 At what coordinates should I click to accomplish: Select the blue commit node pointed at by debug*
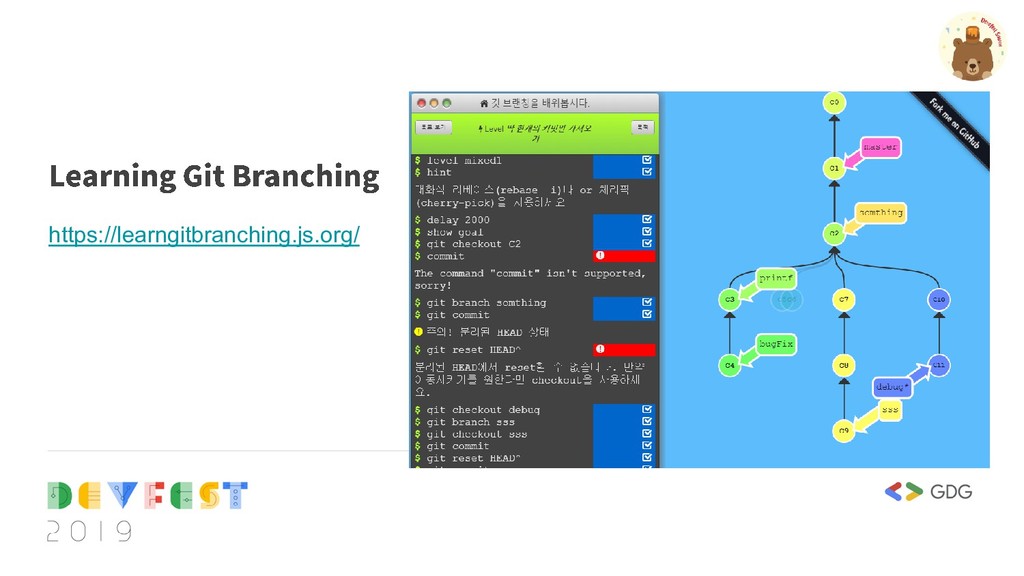pos(938,365)
